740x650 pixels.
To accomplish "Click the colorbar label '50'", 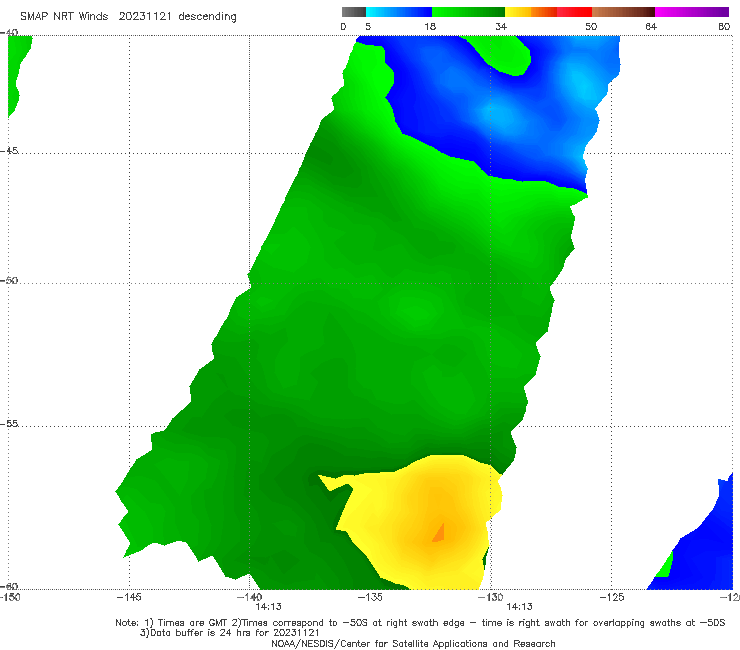I will pos(591,27).
